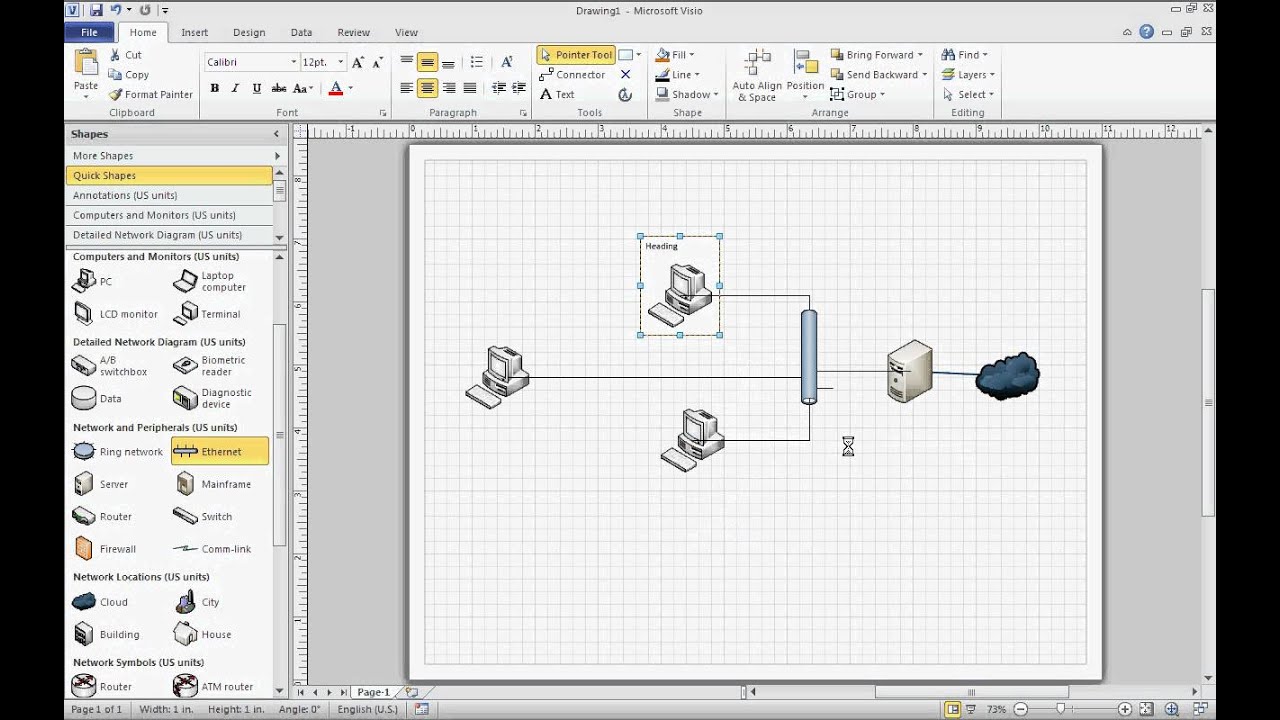1280x720 pixels.
Task: Select the Switch shape
Action: [203, 516]
